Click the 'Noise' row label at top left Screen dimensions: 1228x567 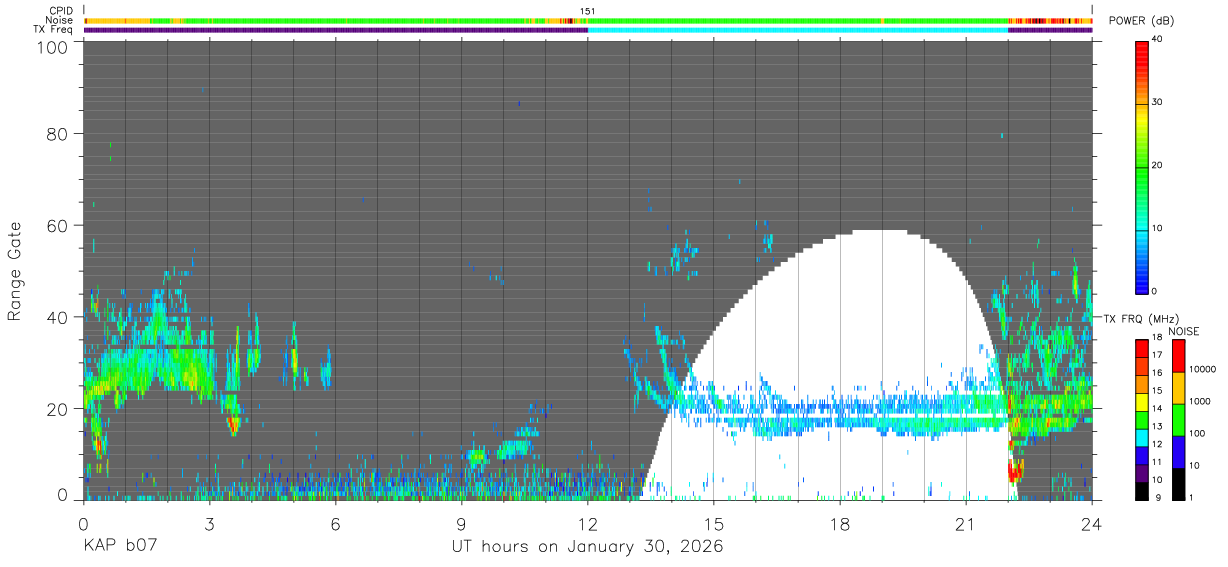59,20
